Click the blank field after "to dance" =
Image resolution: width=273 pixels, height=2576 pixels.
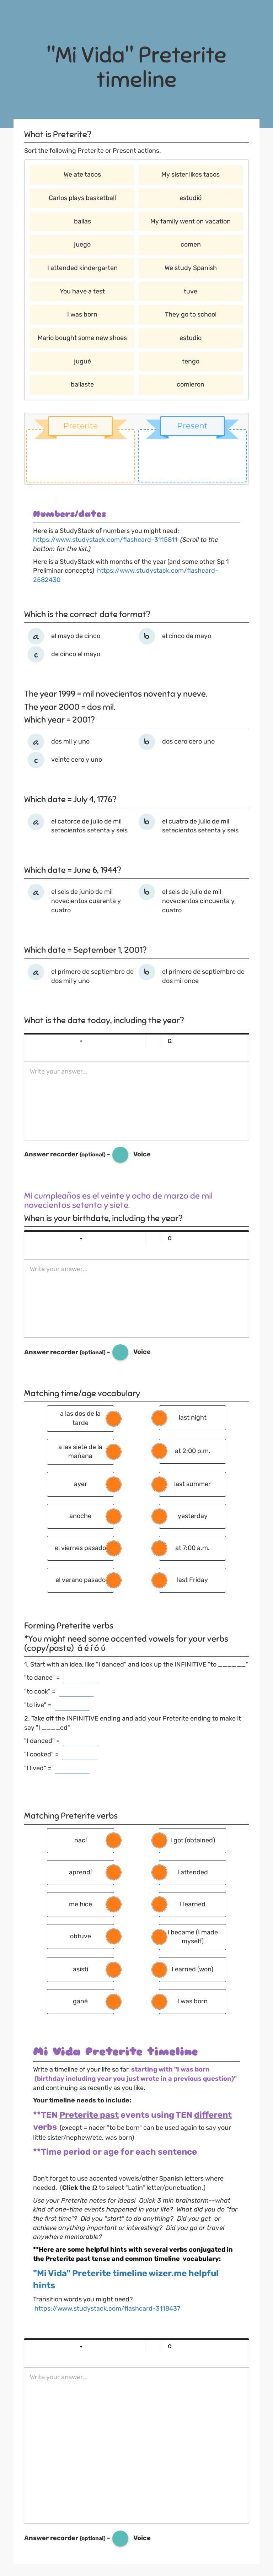80,1677
